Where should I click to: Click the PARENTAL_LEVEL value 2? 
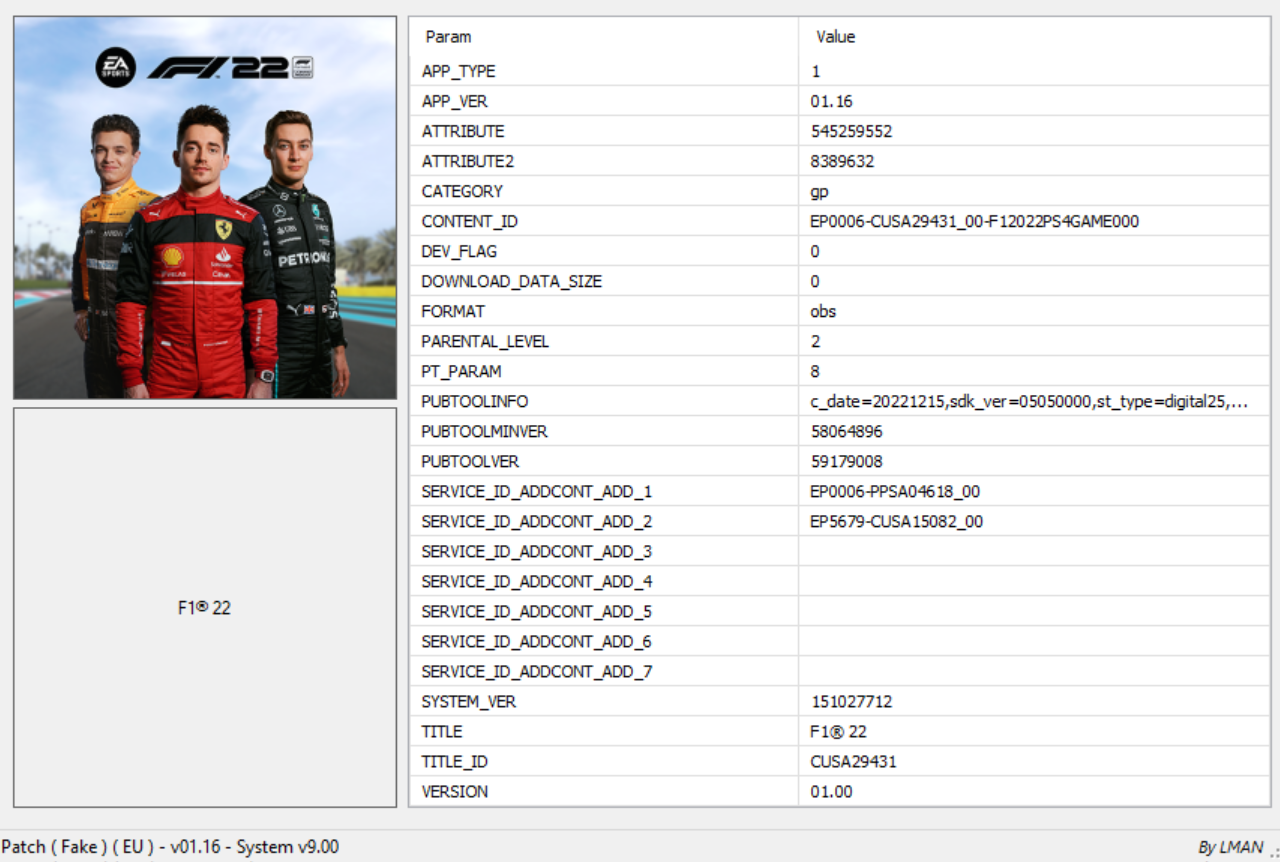[x=815, y=341]
